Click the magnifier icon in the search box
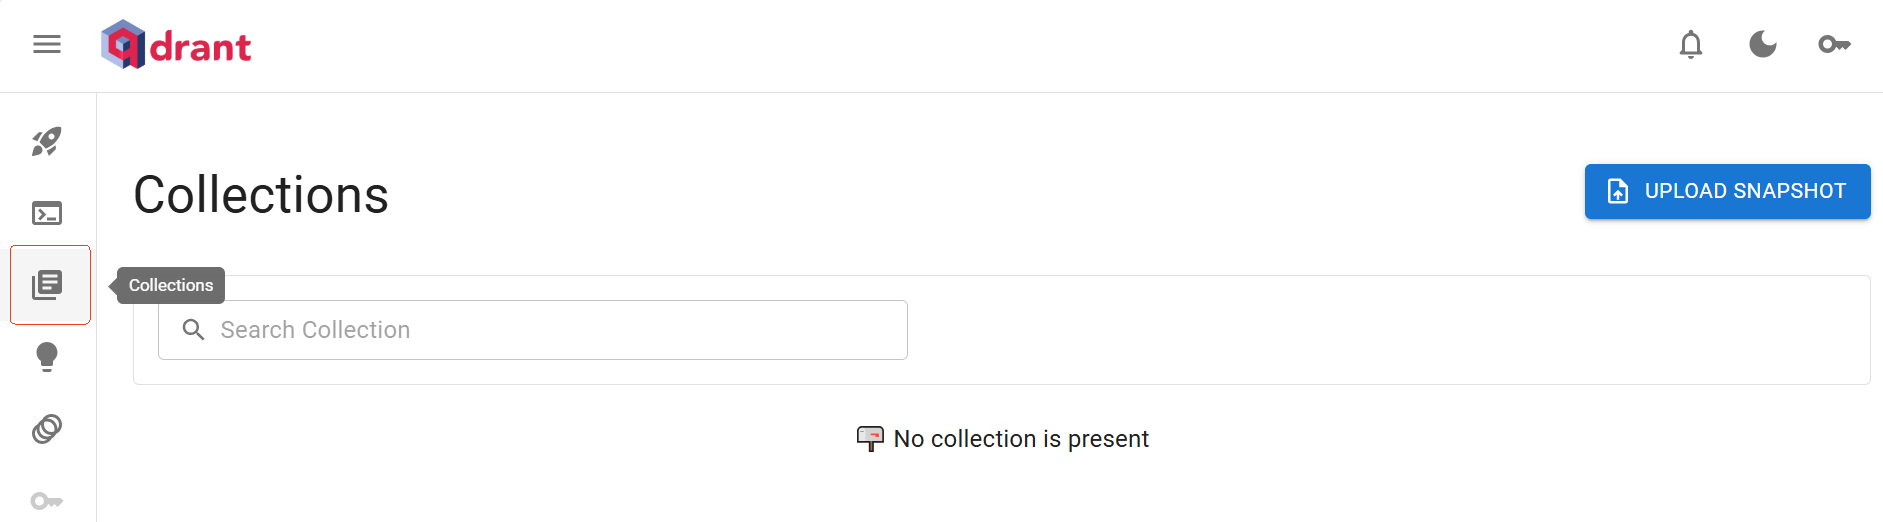Image resolution: width=1883 pixels, height=522 pixels. [193, 330]
